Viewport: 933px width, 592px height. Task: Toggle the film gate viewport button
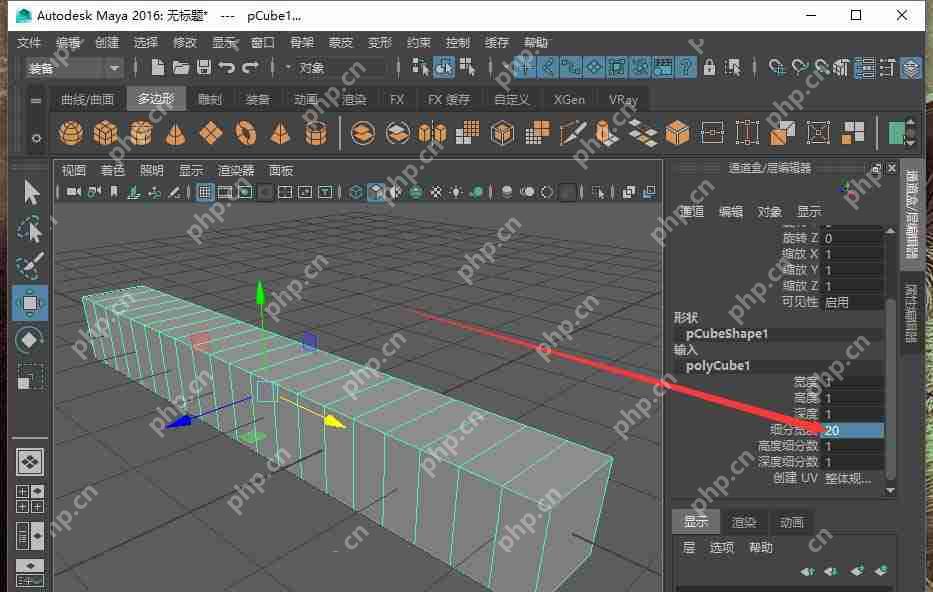tap(224, 192)
